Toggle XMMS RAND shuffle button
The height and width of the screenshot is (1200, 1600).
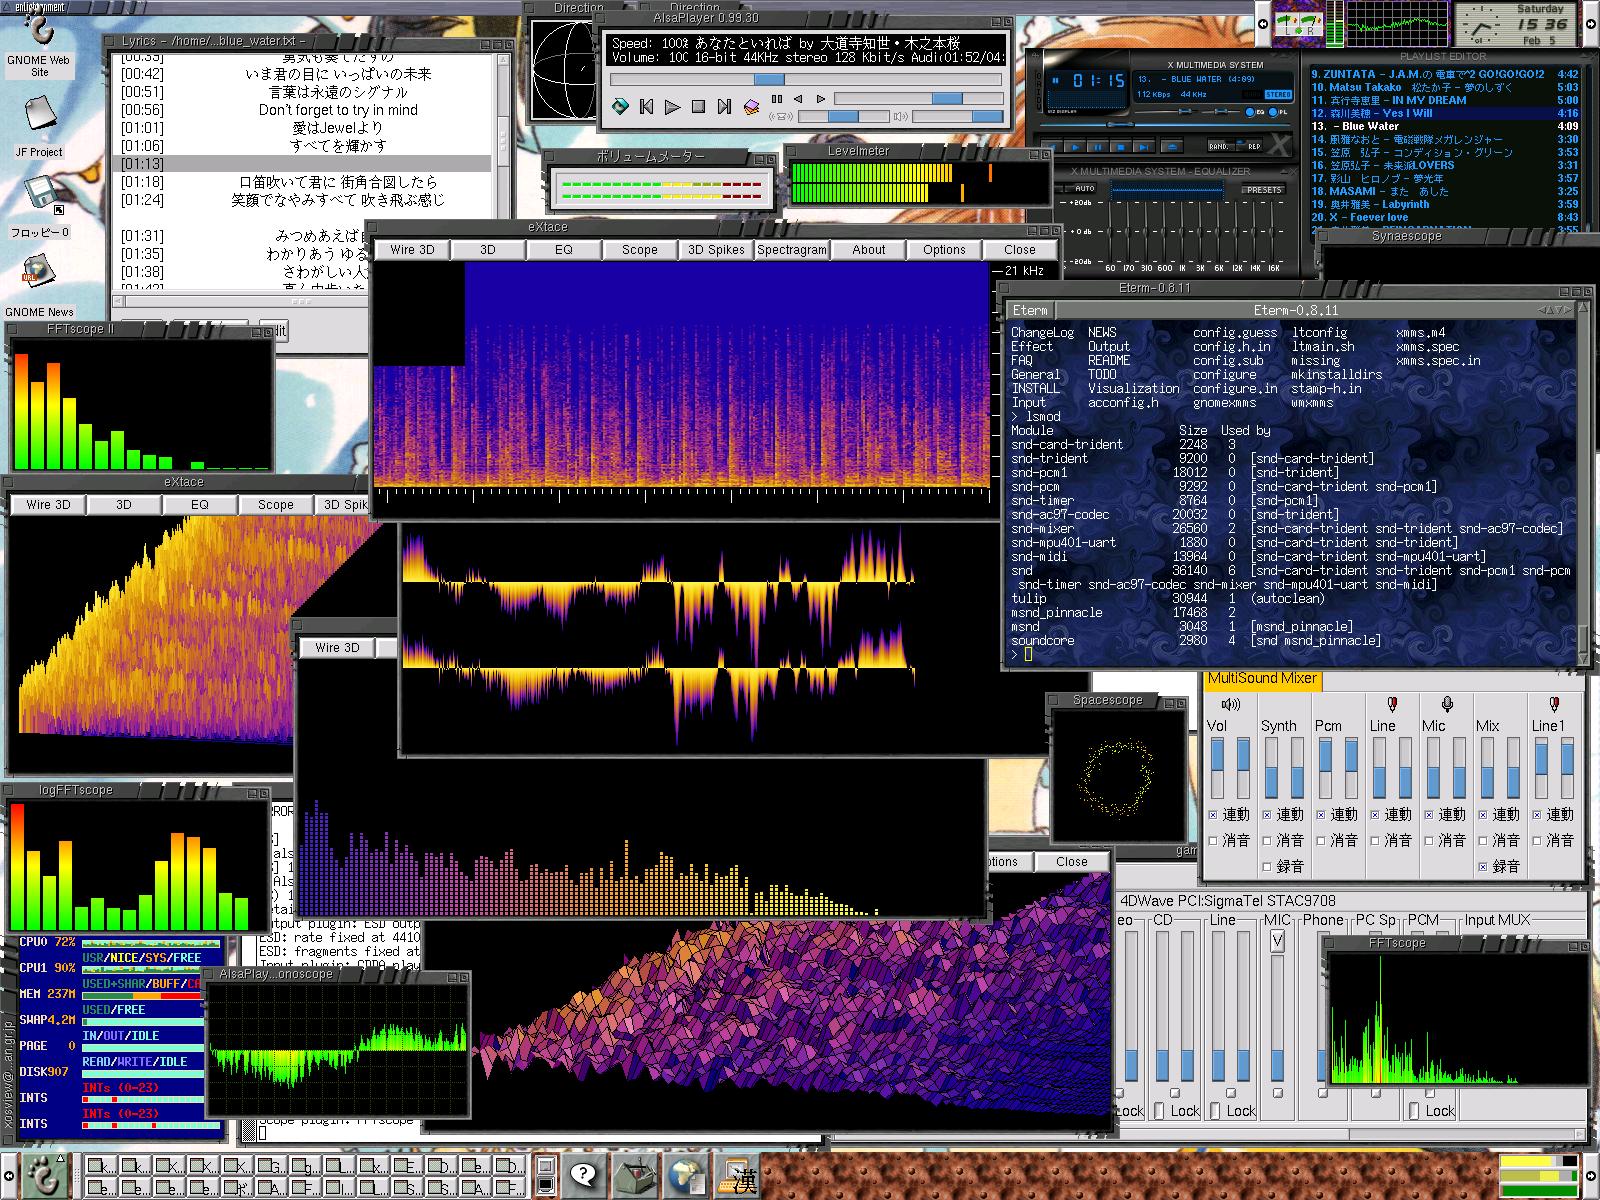1221,146
